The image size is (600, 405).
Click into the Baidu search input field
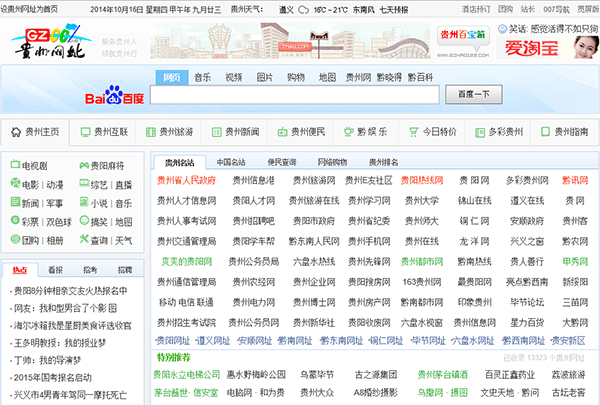point(296,95)
